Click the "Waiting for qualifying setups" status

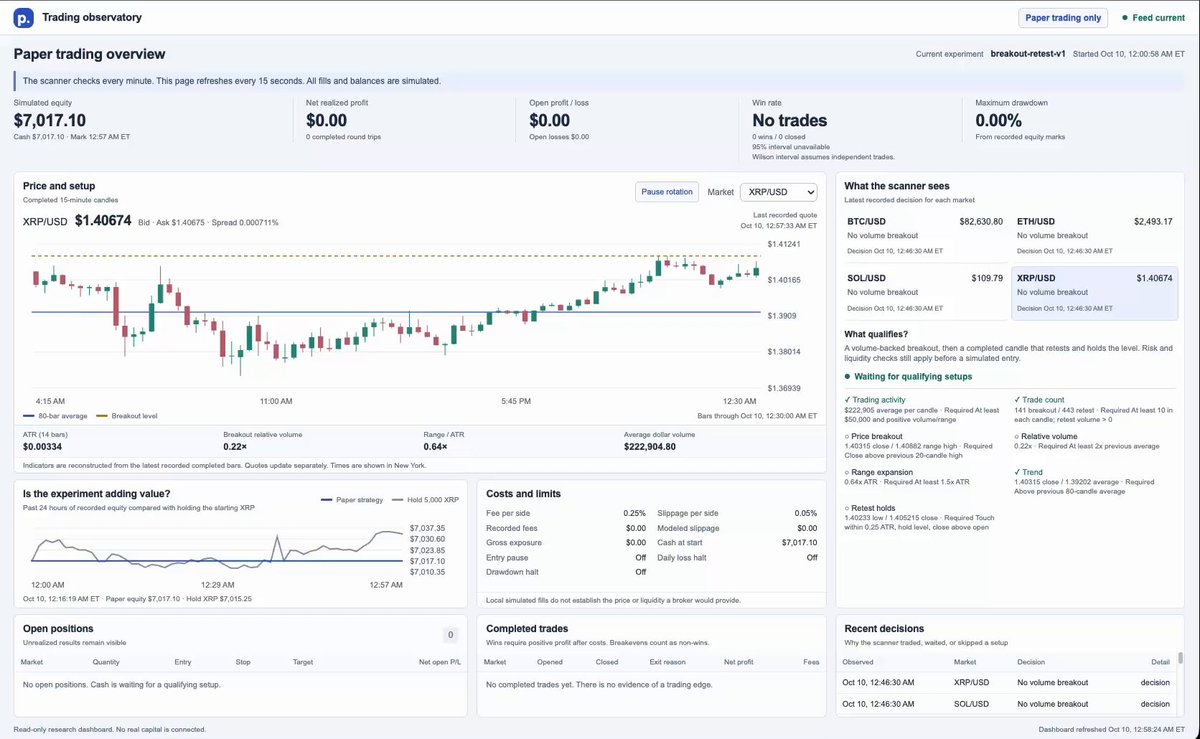908,377
